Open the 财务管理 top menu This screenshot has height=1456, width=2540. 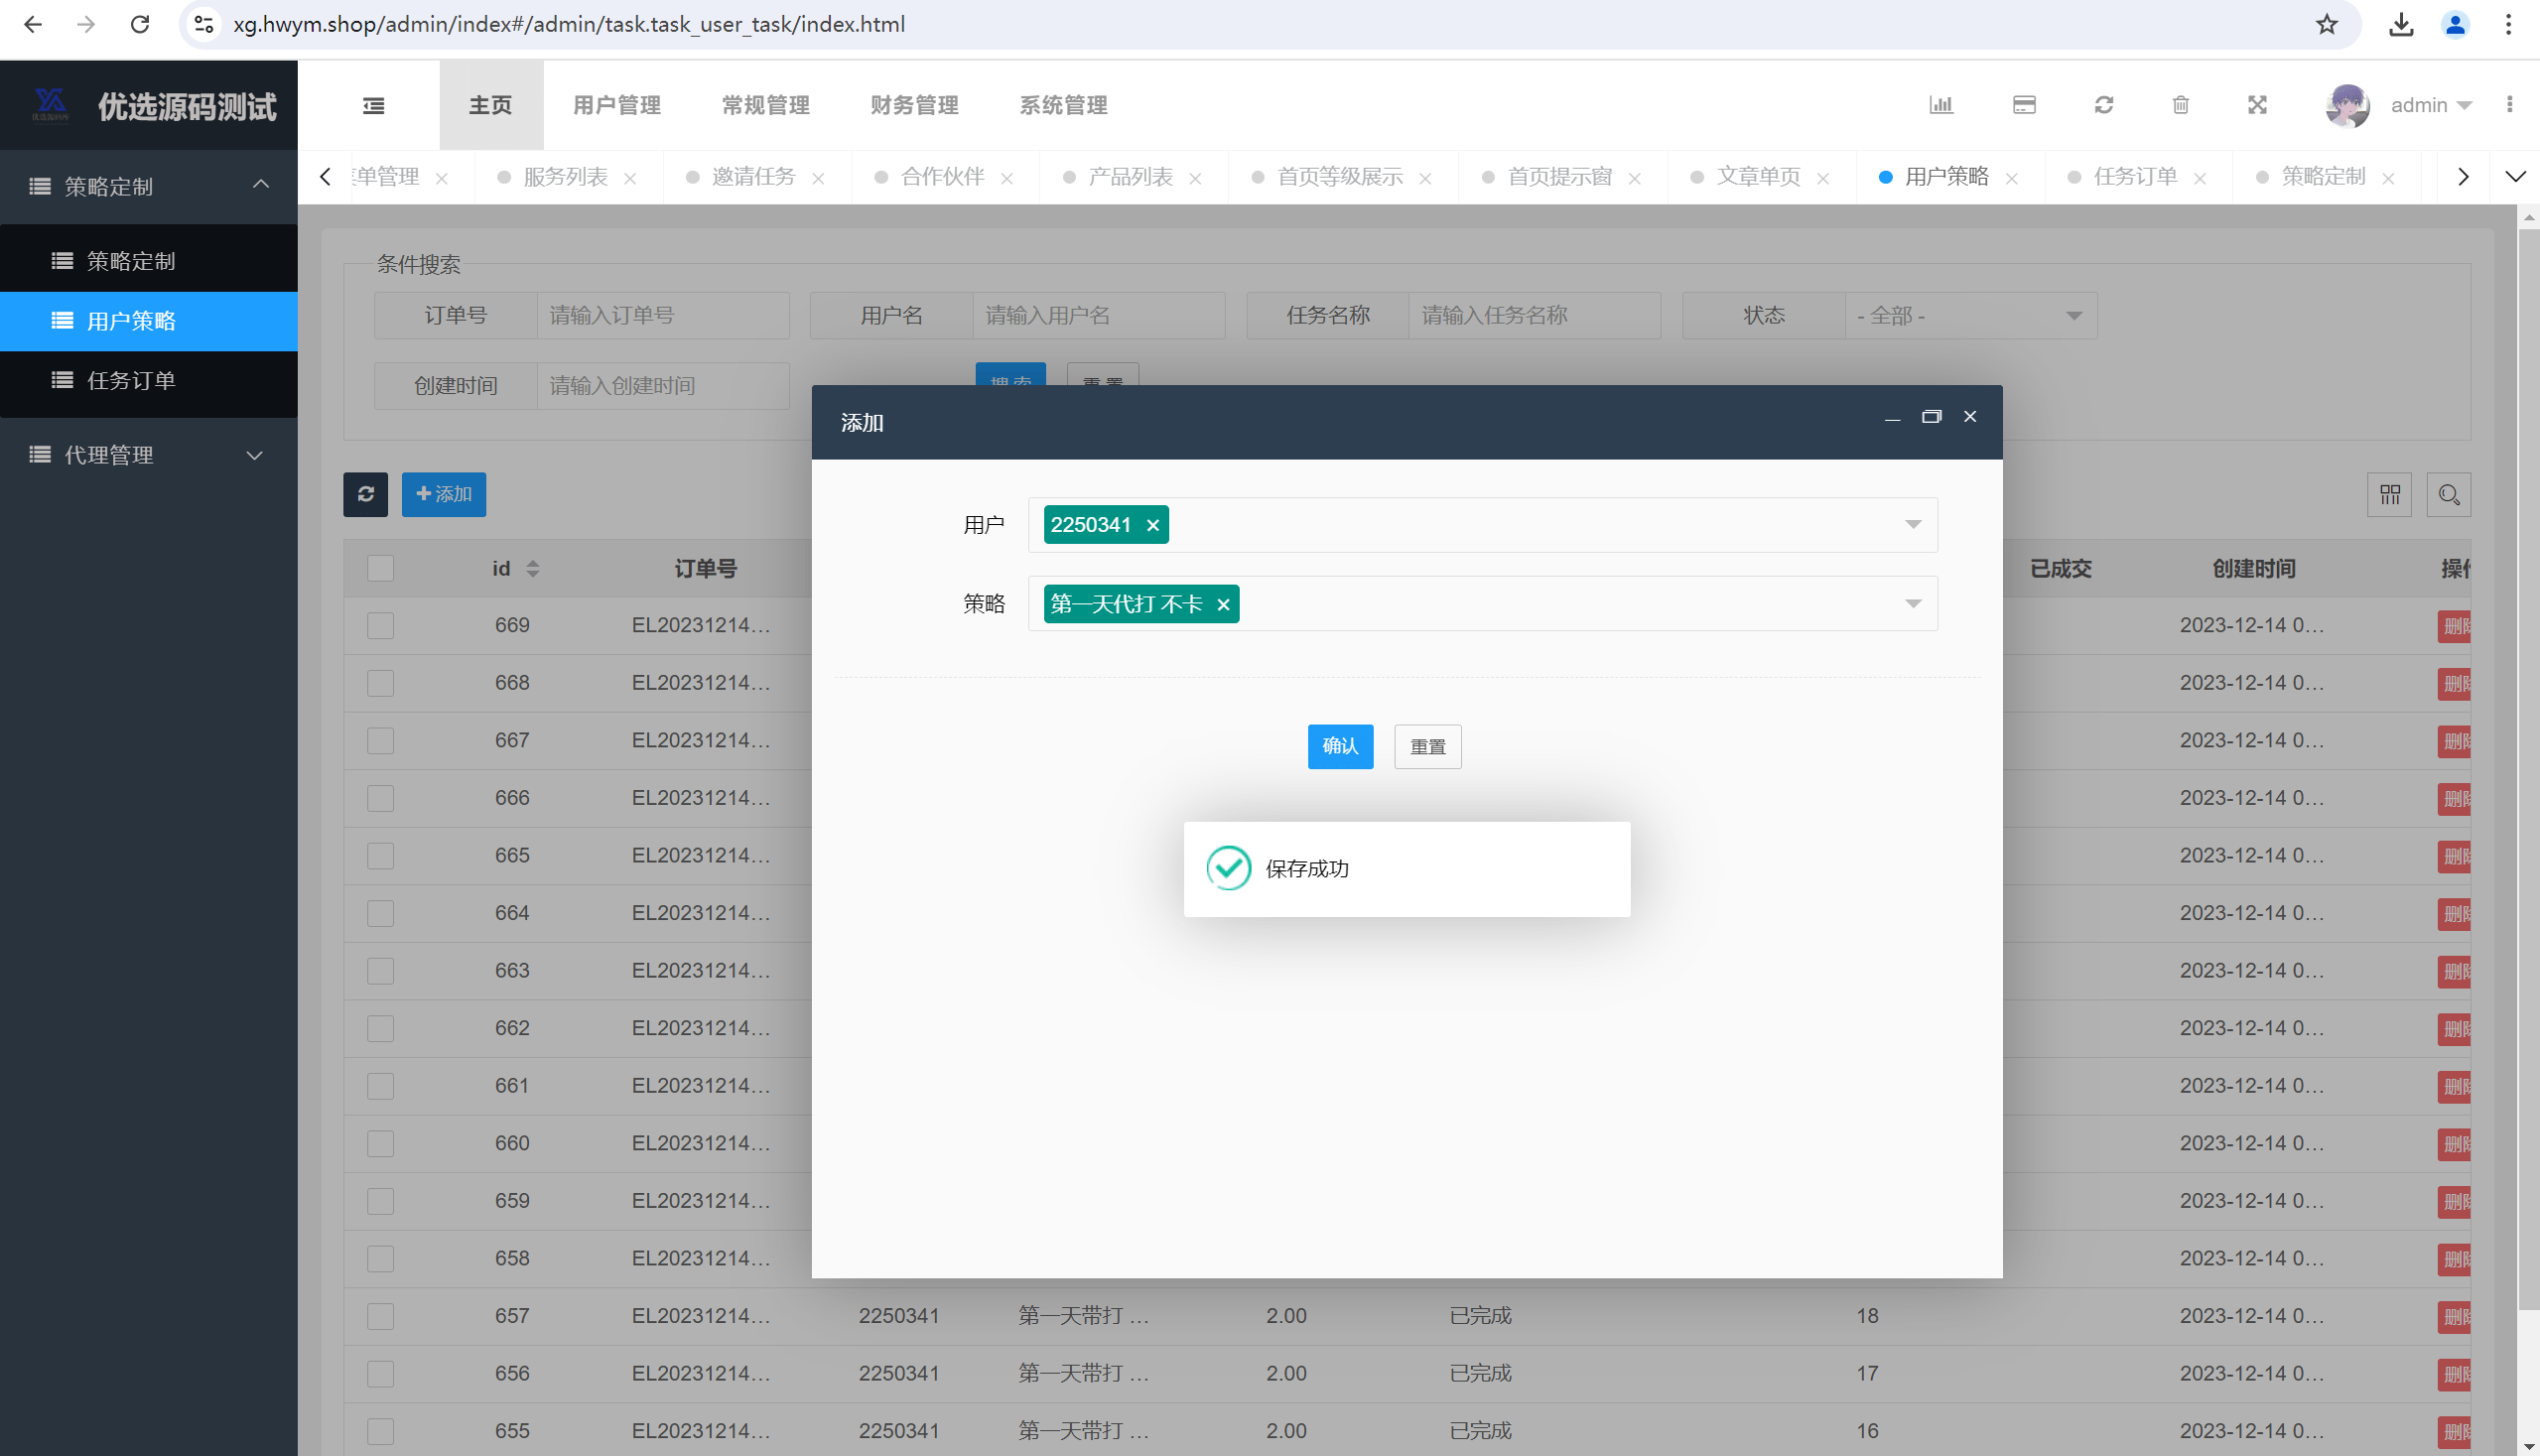click(x=914, y=105)
